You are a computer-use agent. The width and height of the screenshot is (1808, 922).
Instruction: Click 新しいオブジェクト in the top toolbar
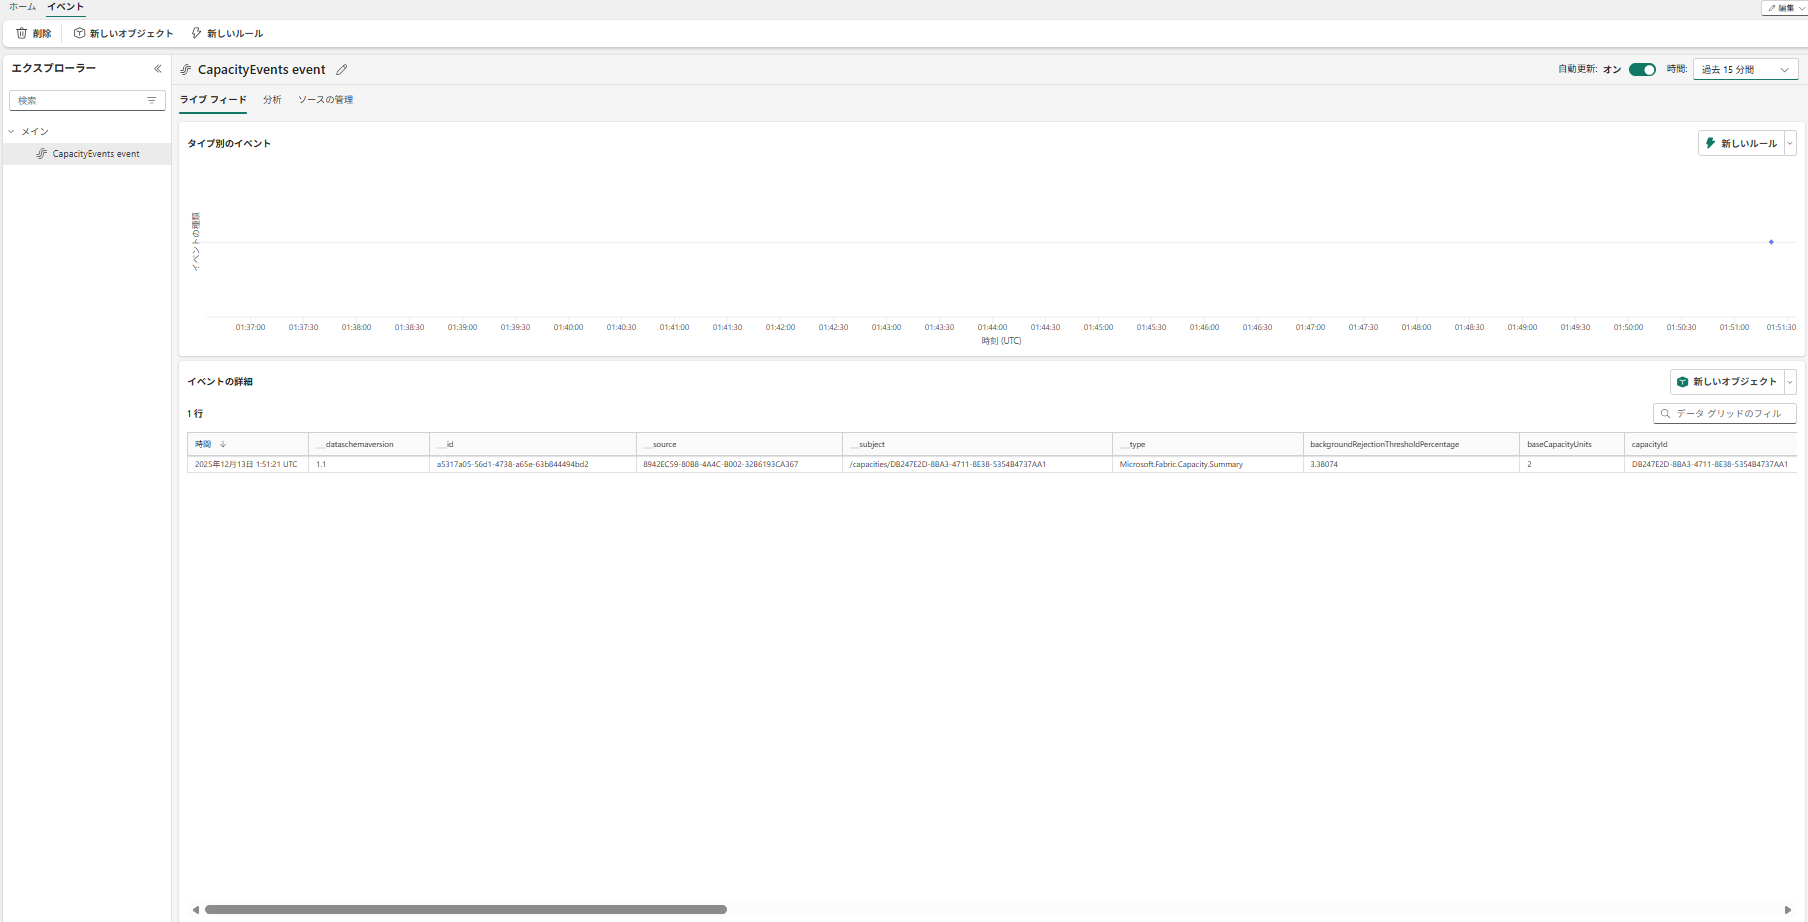click(124, 33)
